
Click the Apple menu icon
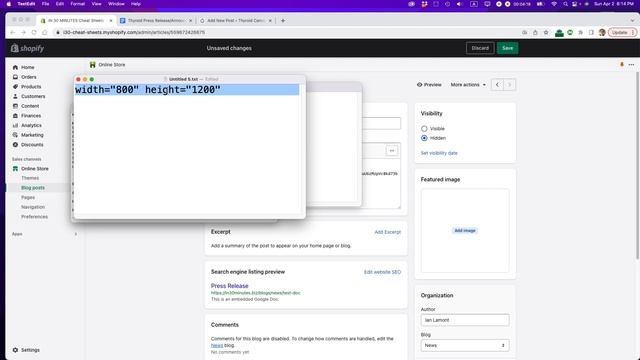click(9, 4)
